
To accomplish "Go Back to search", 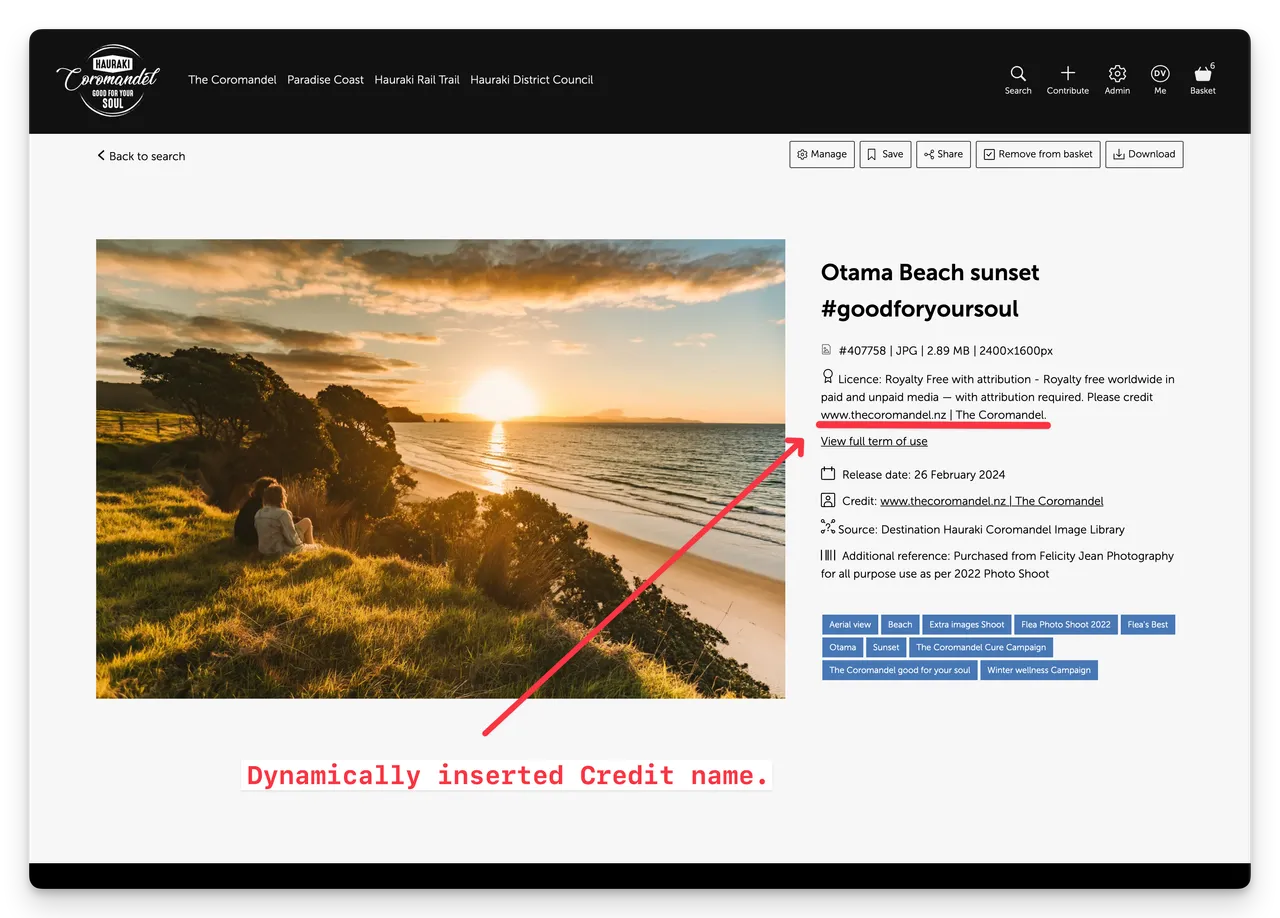I will click(x=141, y=156).
